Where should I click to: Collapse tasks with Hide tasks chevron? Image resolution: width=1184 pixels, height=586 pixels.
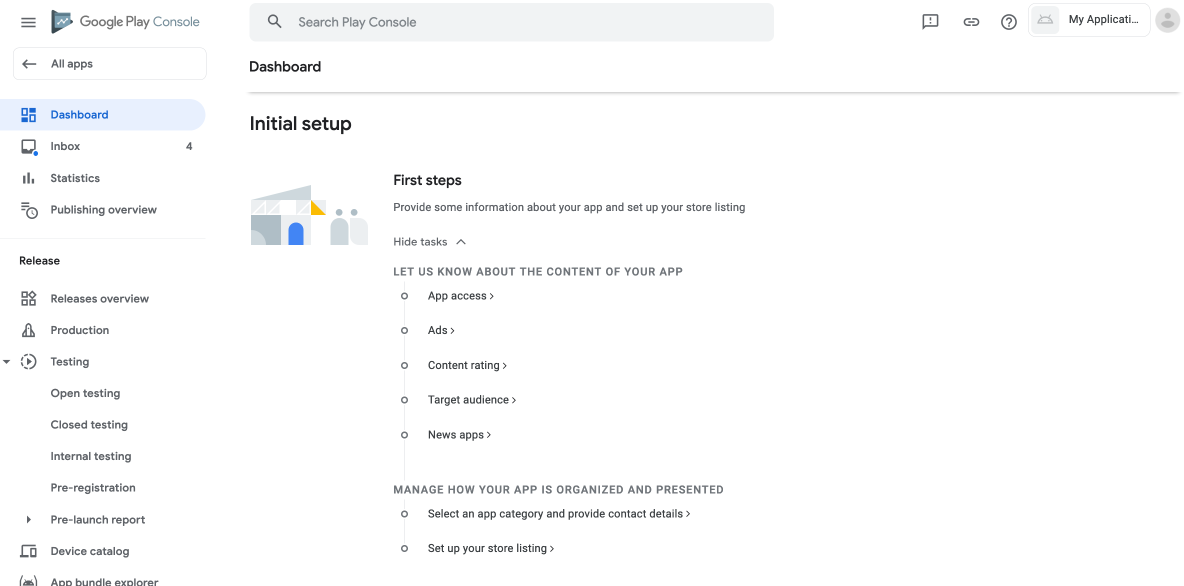click(x=461, y=242)
